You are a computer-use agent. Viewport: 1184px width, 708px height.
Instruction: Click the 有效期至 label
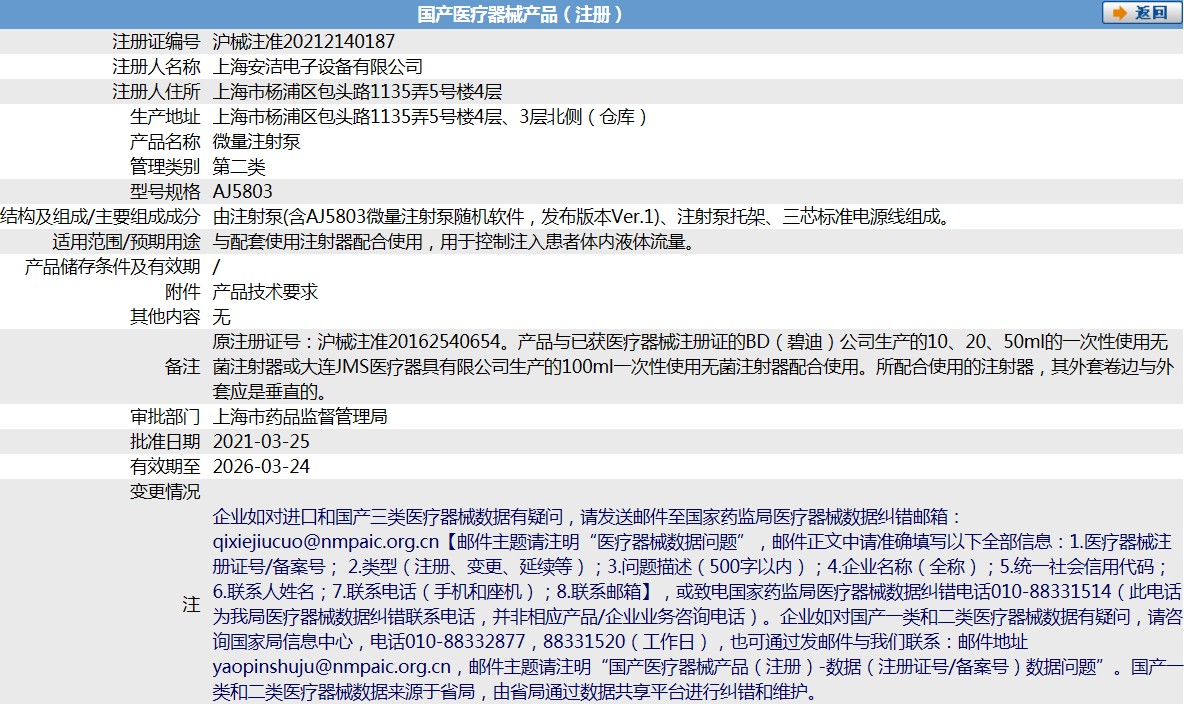[165, 466]
